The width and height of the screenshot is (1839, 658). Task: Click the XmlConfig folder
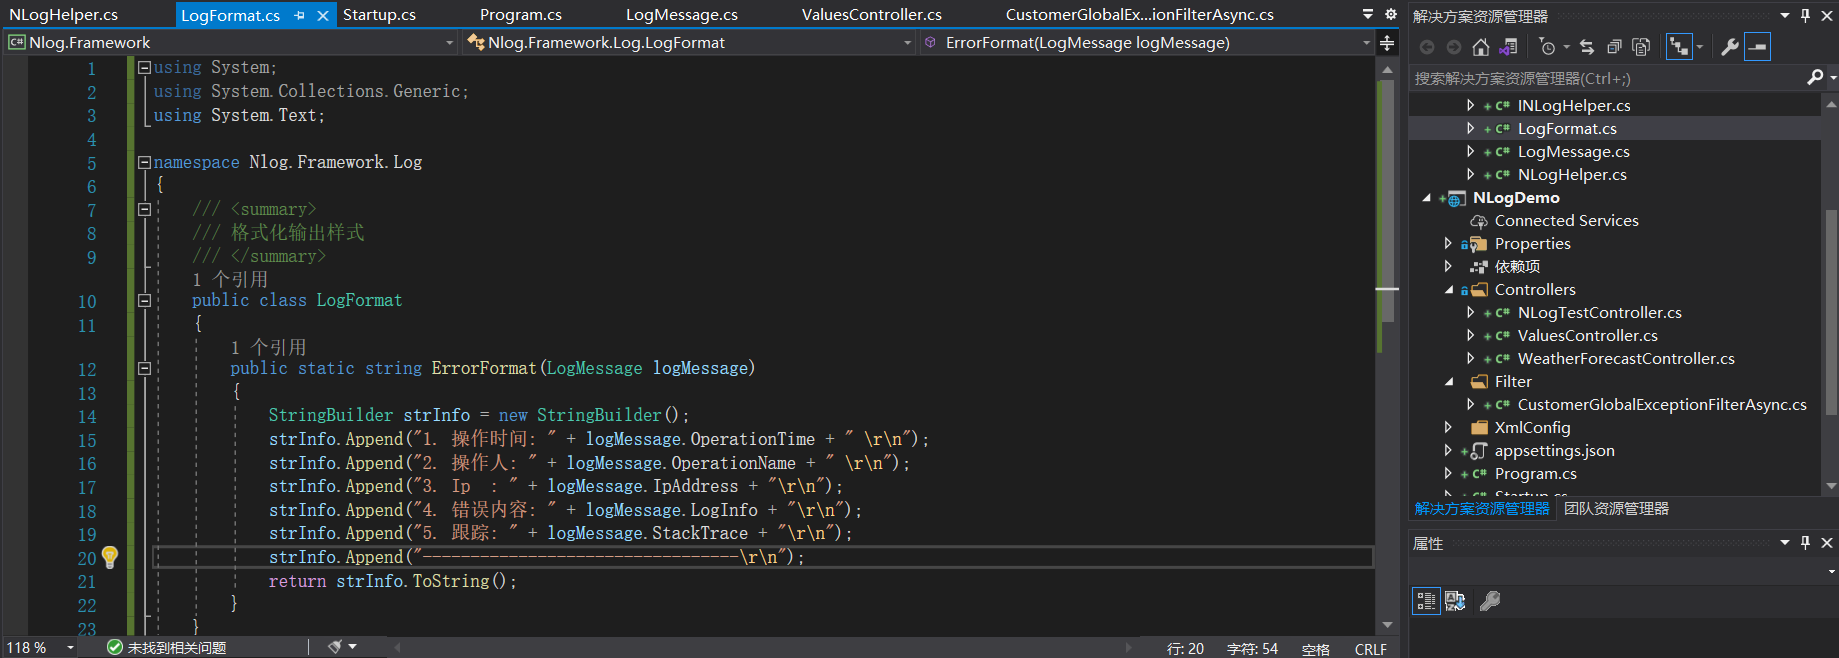tap(1532, 428)
